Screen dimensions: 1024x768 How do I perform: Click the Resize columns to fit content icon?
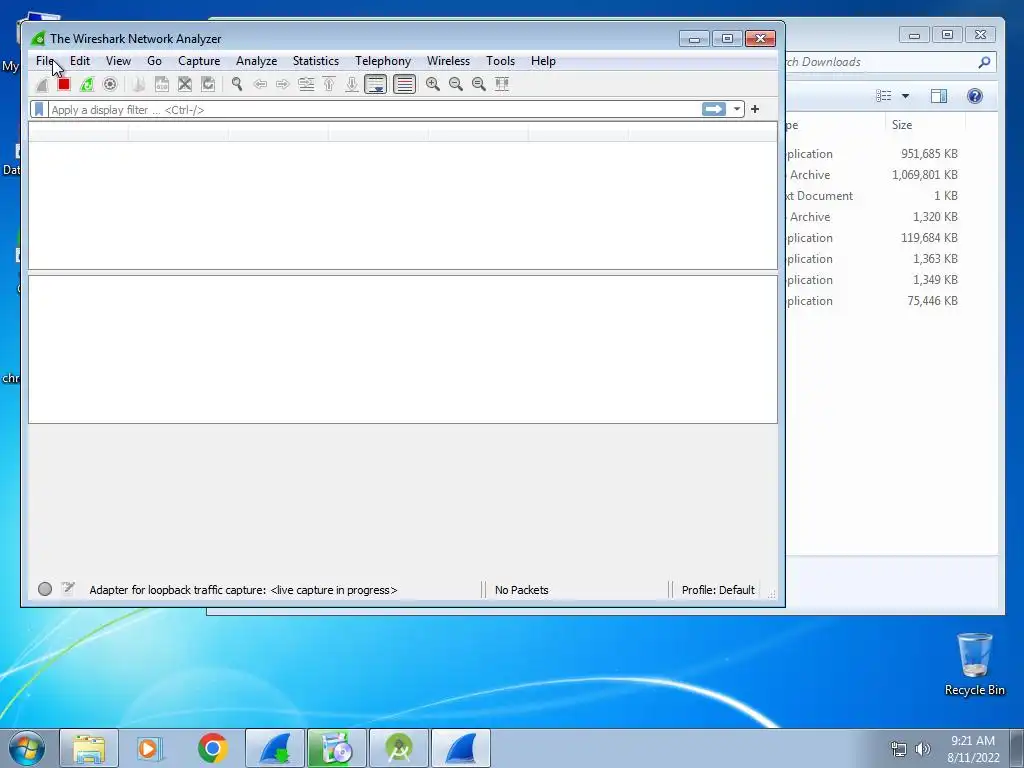coord(502,84)
